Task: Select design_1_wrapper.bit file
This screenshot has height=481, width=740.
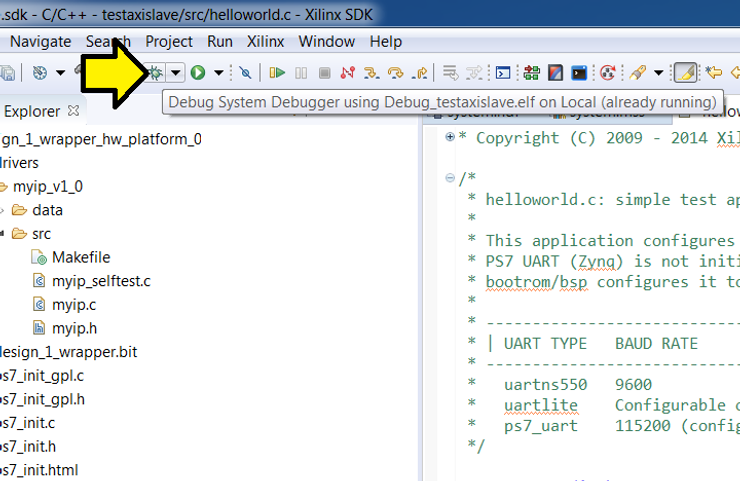Action: [68, 352]
